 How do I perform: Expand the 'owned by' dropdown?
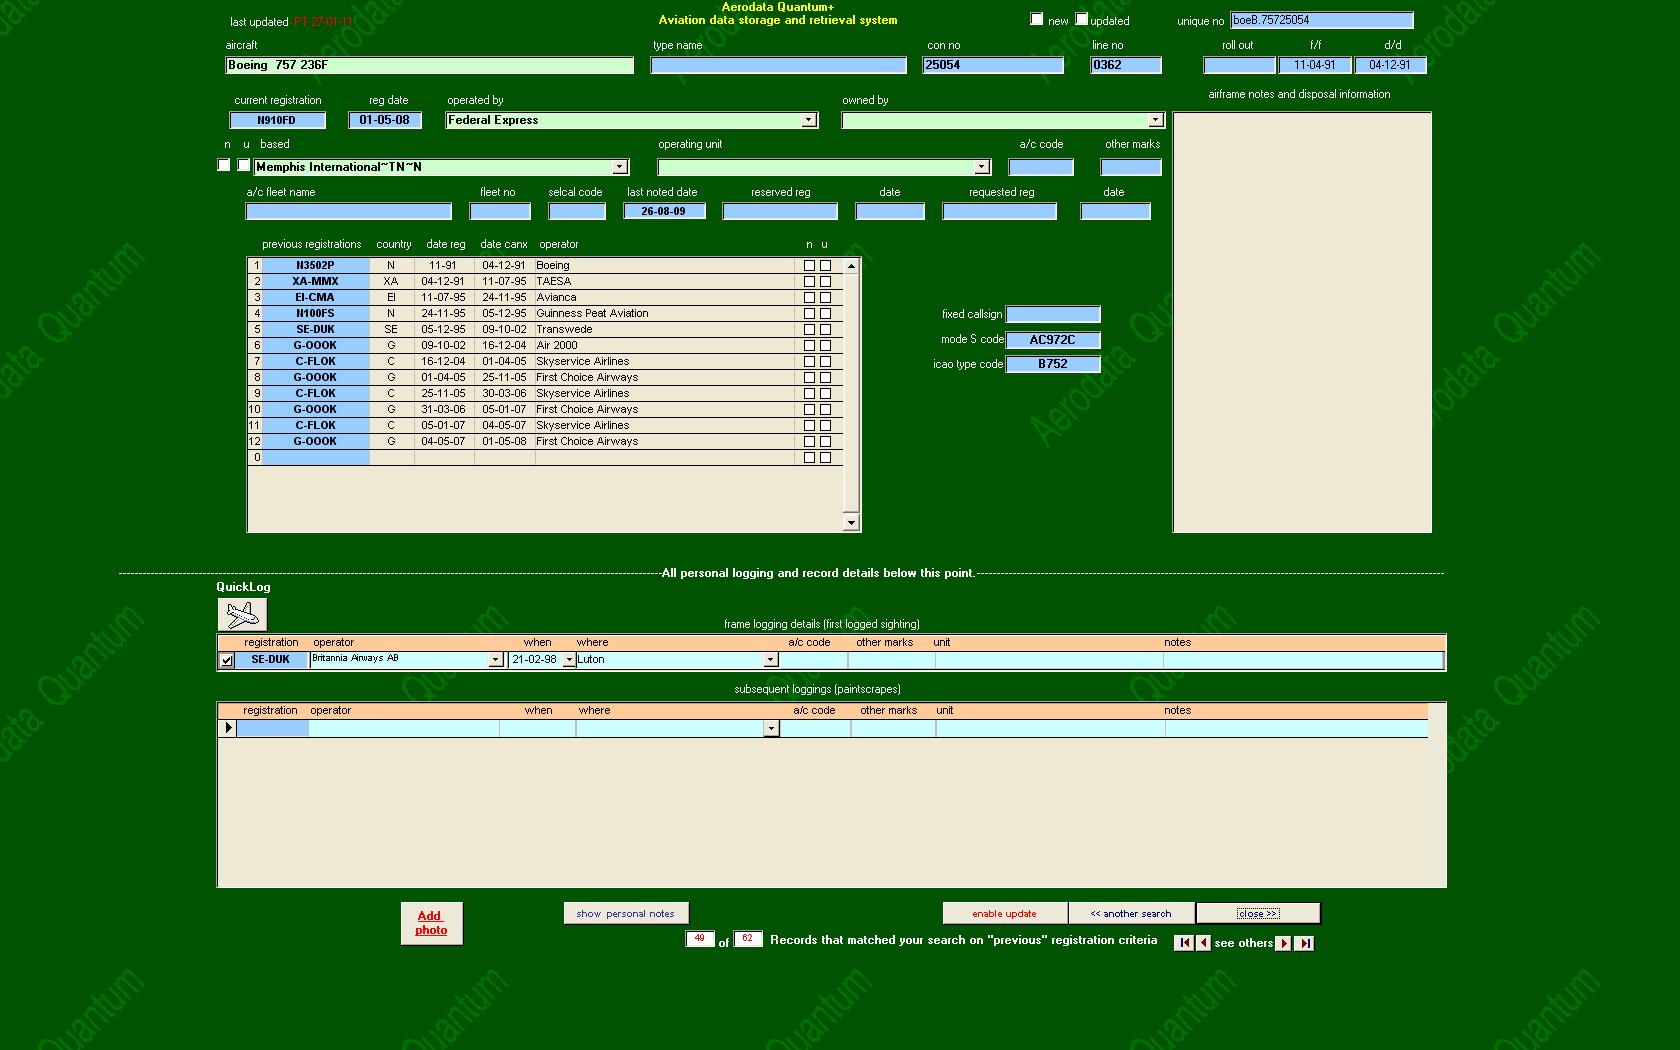tap(1155, 120)
